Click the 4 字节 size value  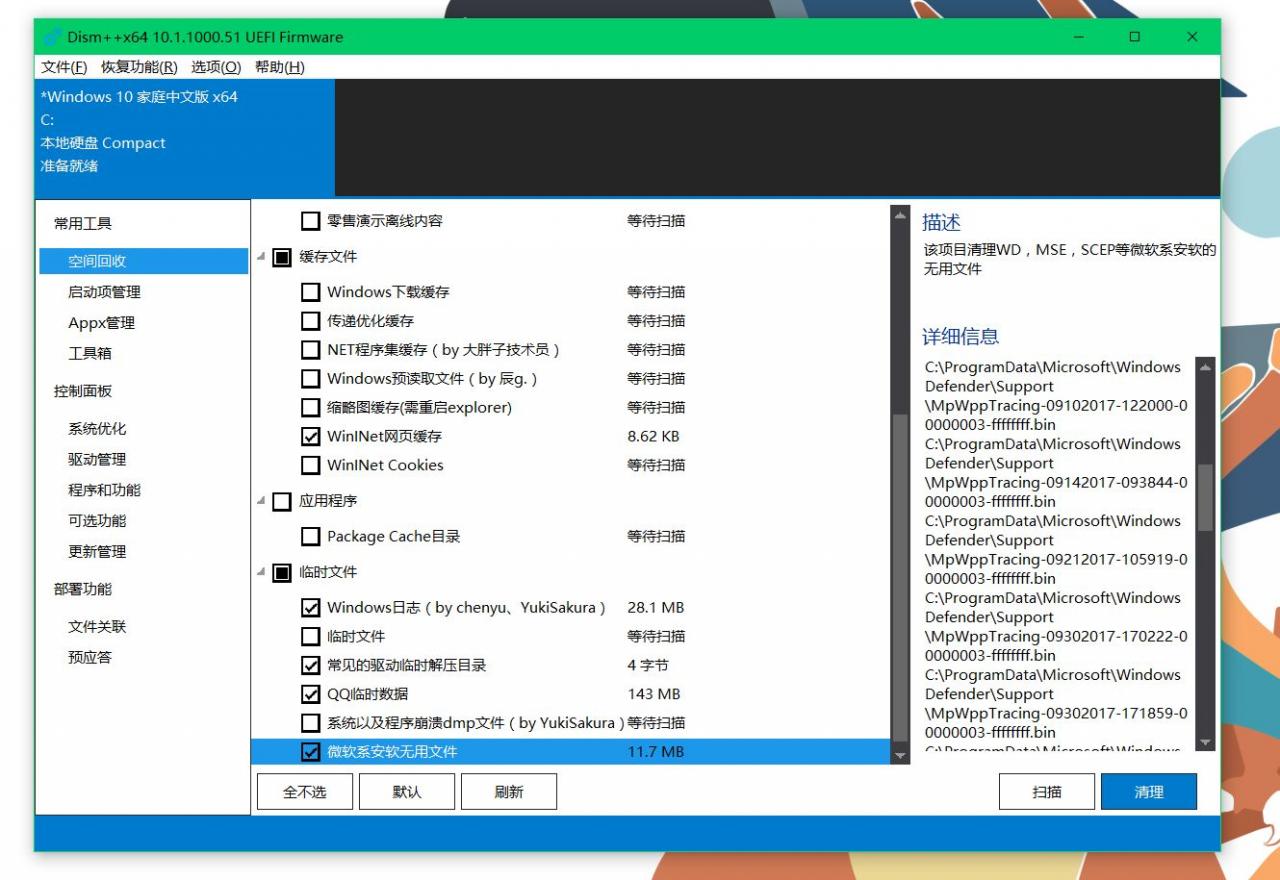coord(648,665)
